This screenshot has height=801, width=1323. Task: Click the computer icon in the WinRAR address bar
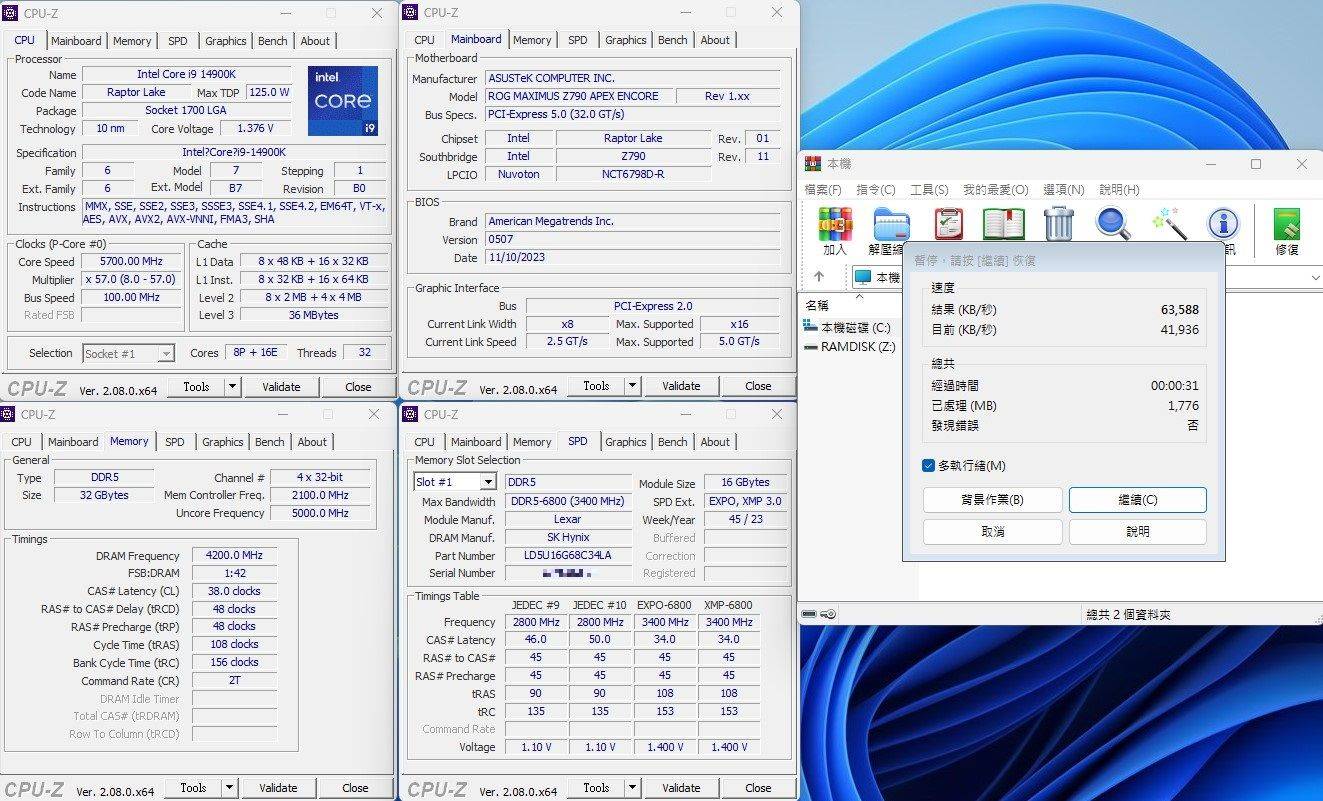pos(863,277)
